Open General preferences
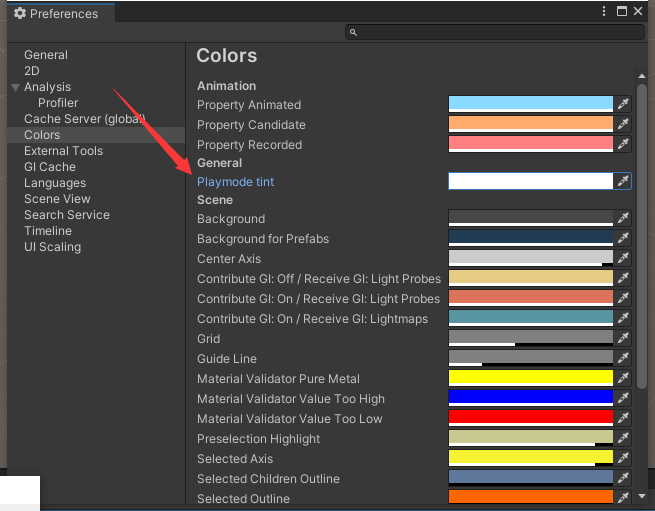Viewport: 655px width, 511px height. pos(46,55)
